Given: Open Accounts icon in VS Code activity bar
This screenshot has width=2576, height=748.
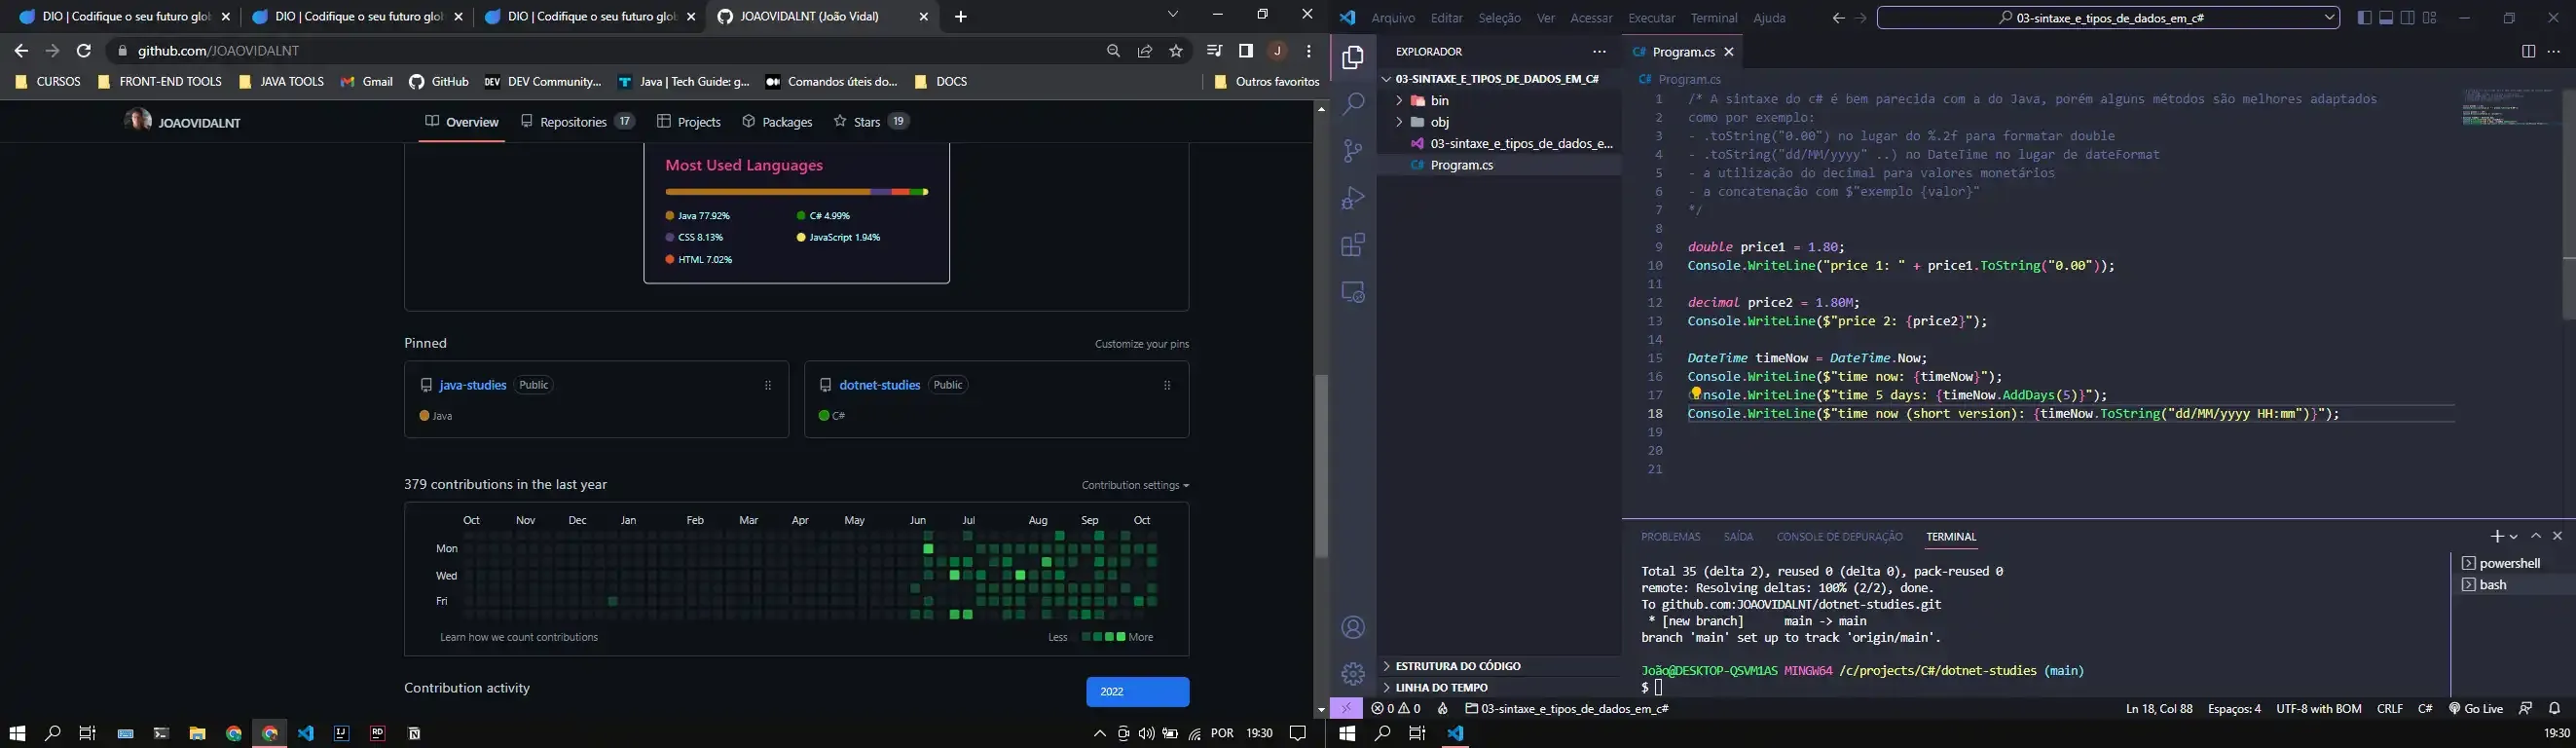Looking at the screenshot, I should (1353, 628).
